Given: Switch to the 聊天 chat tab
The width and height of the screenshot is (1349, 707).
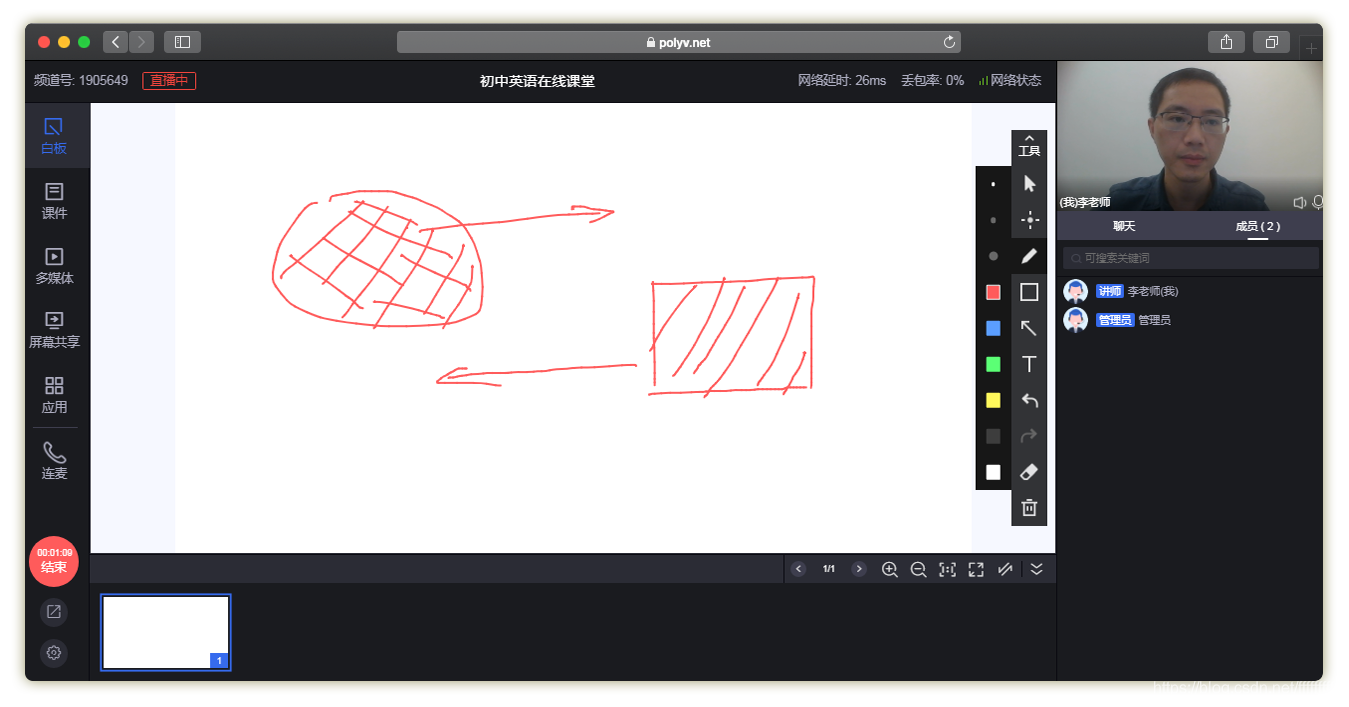Looking at the screenshot, I should [1124, 226].
